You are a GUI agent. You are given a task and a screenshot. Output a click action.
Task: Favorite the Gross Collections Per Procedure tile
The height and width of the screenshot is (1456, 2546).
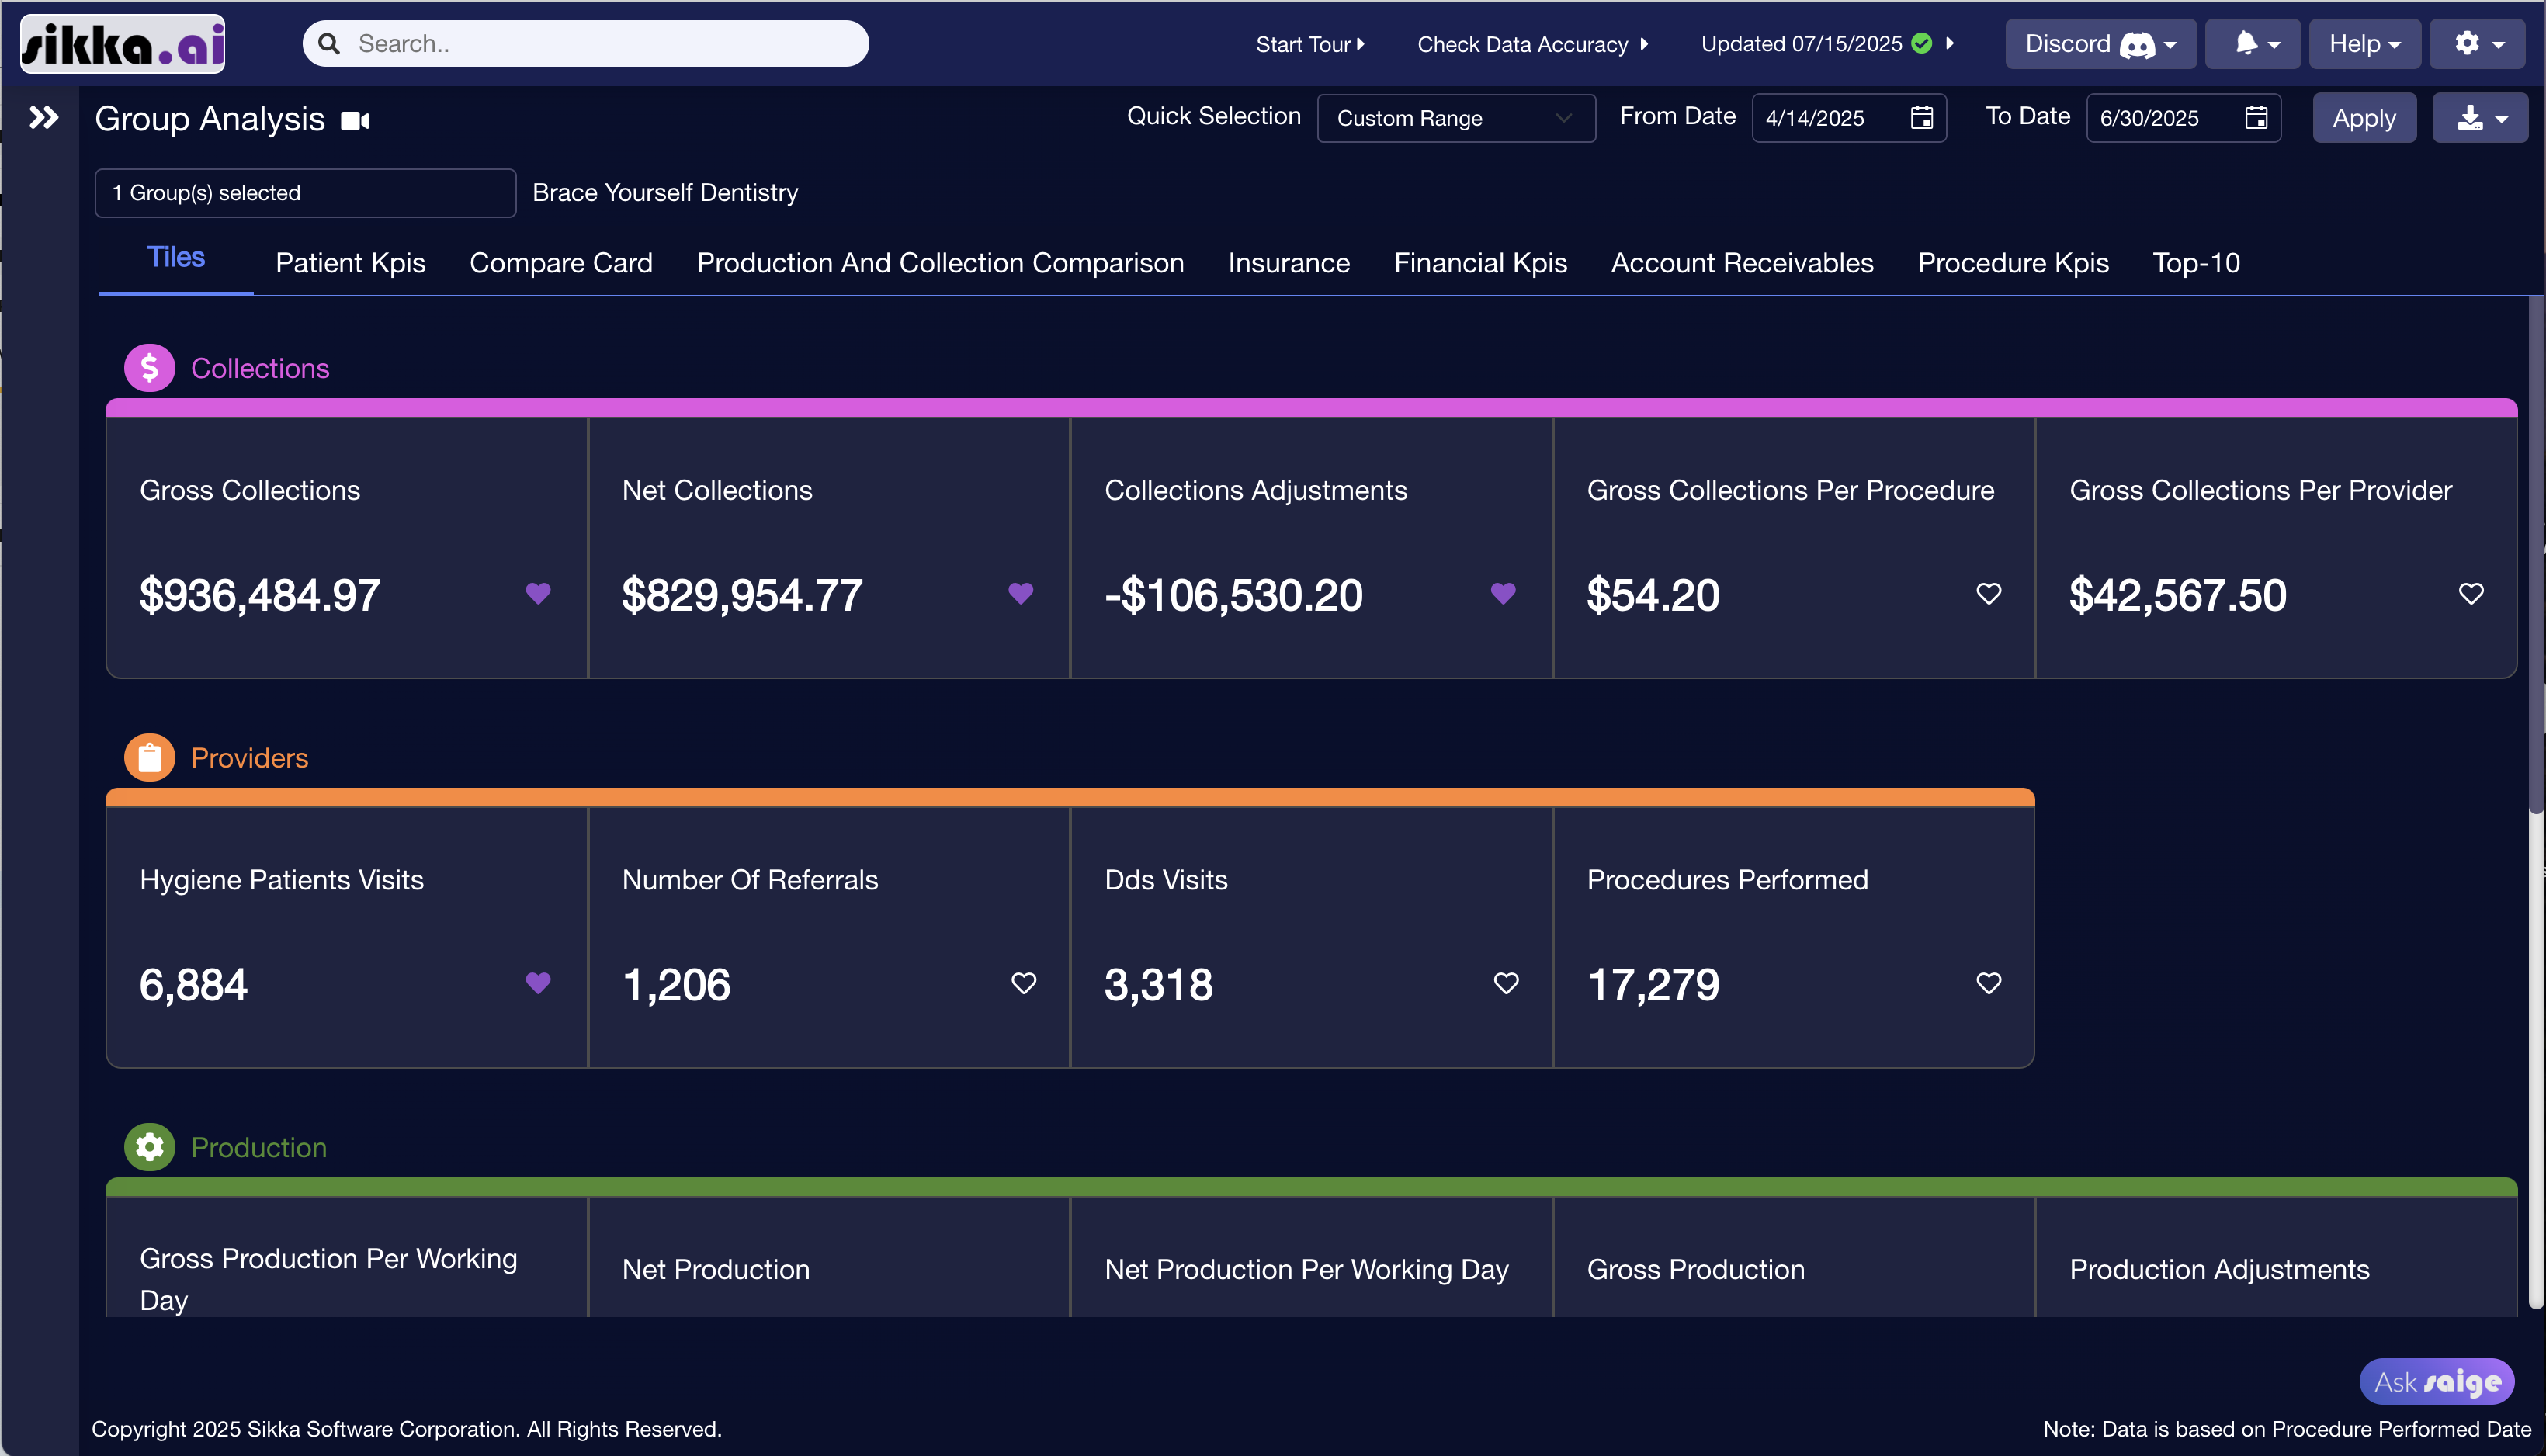tap(1988, 594)
